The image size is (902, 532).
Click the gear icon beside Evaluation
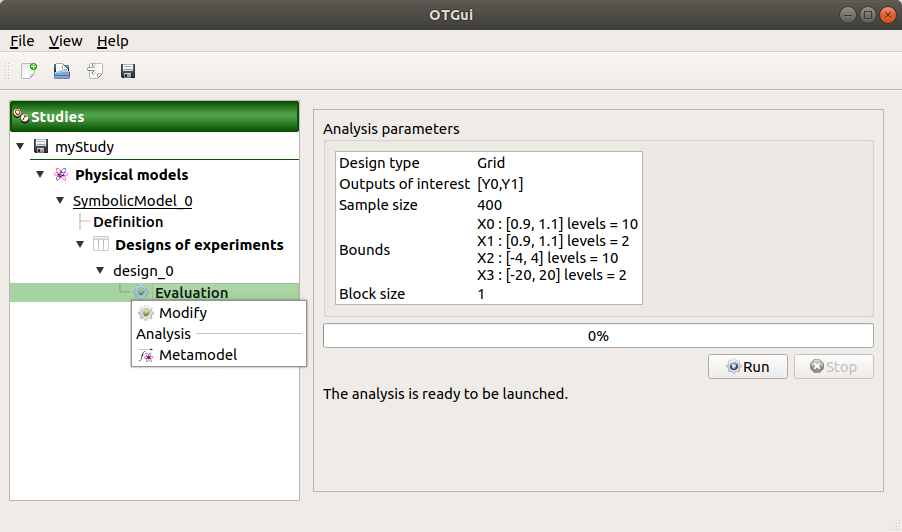click(141, 293)
